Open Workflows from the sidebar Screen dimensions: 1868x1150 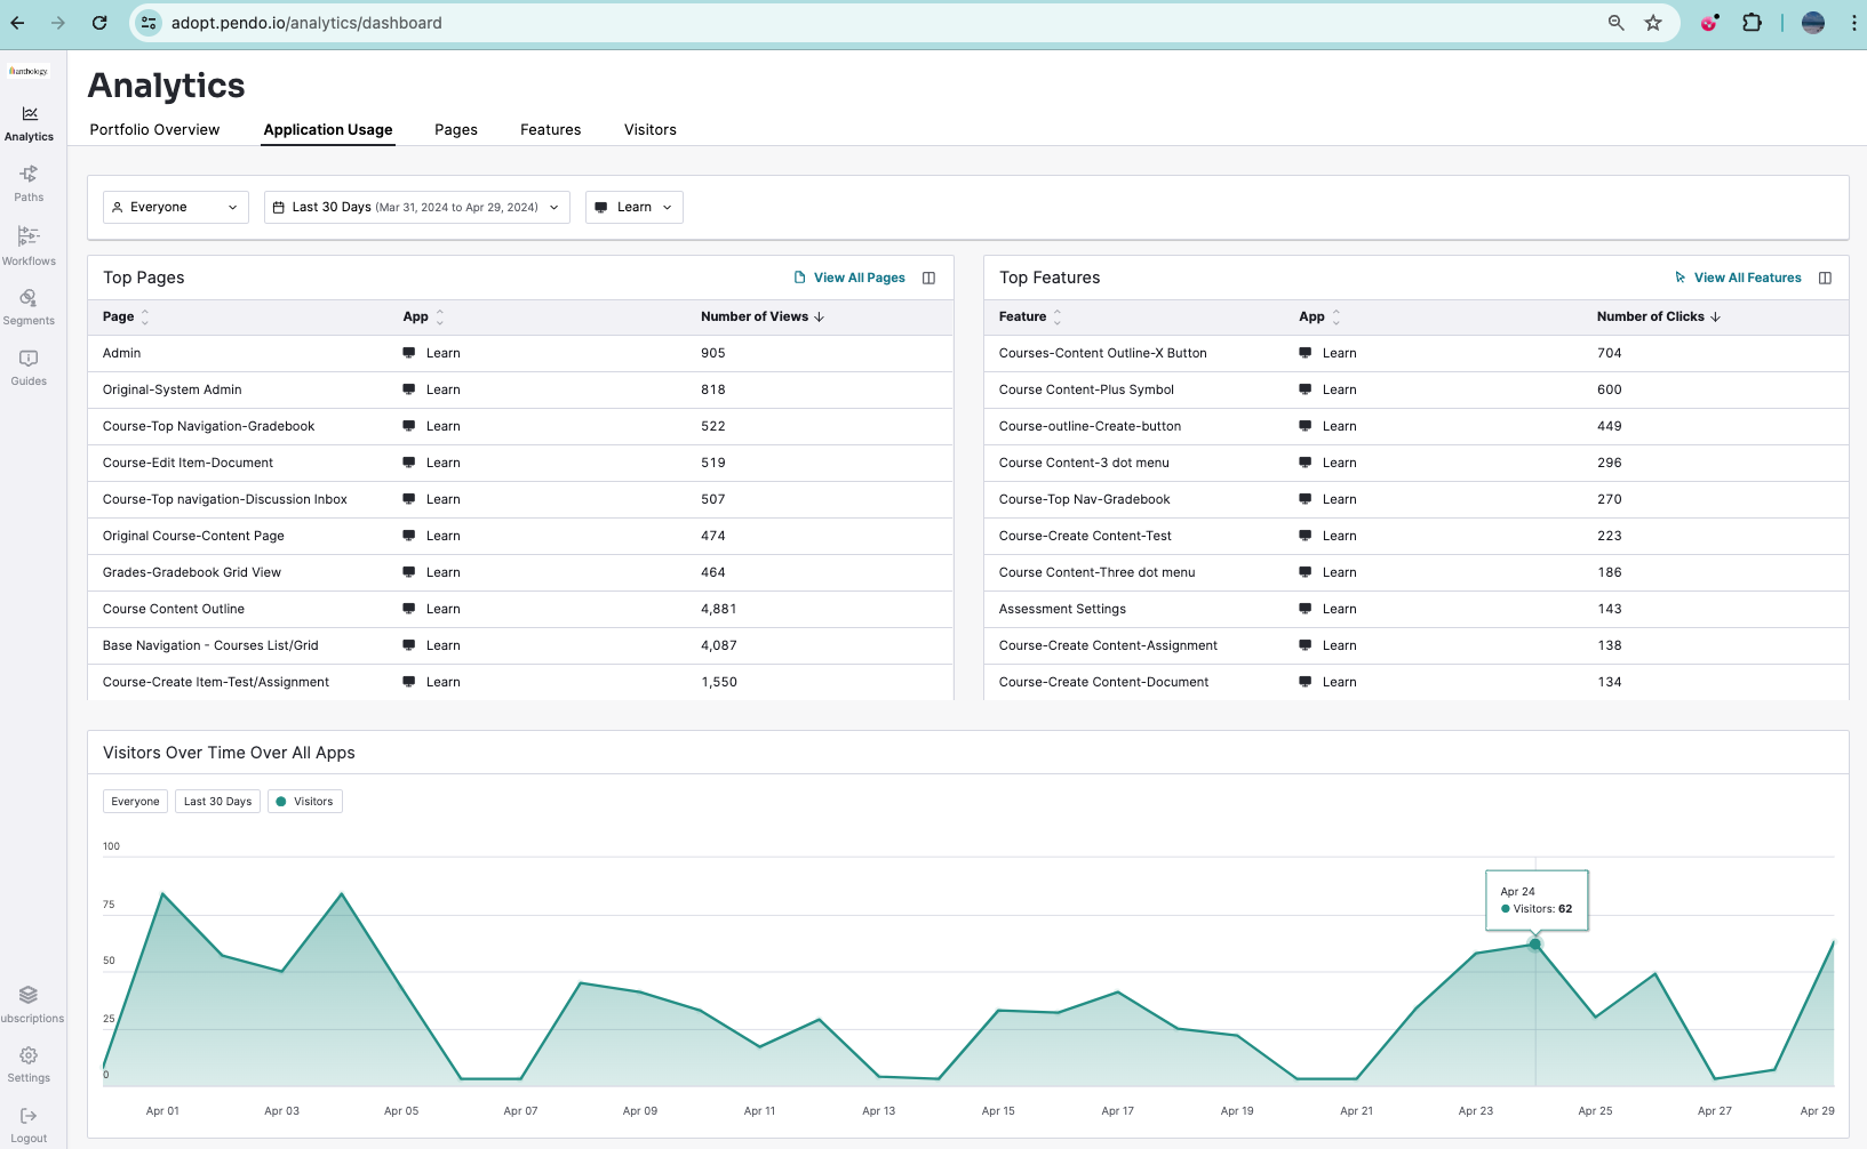point(28,245)
